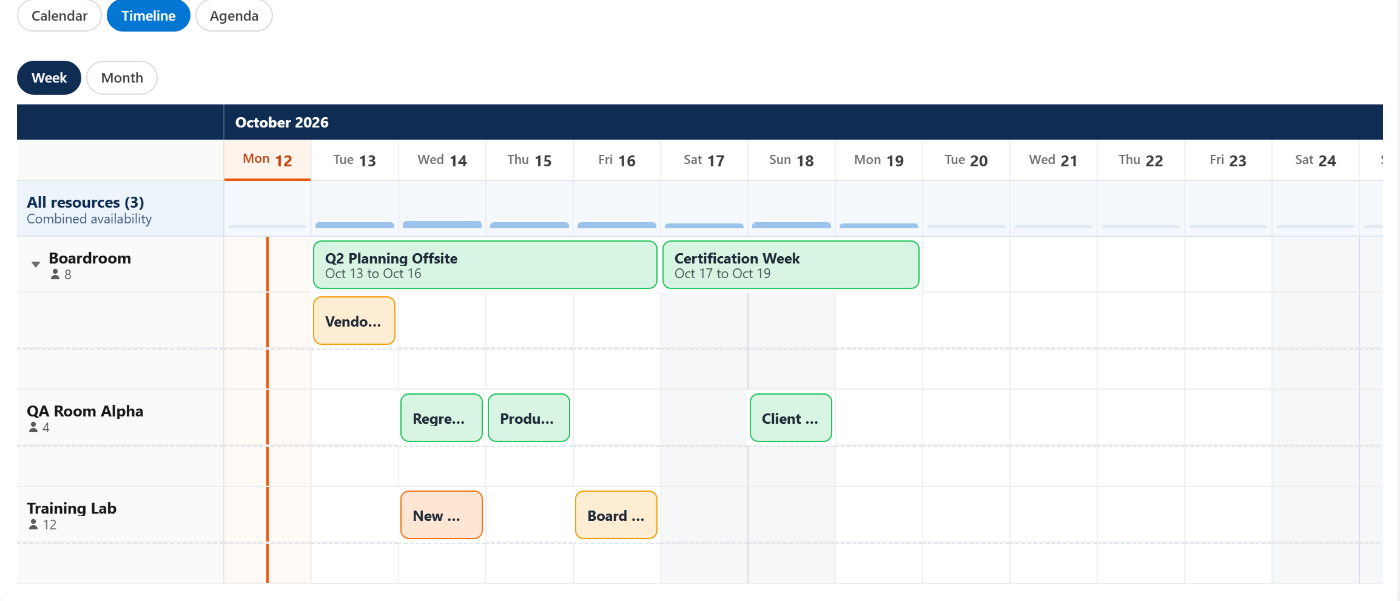Select the Tue 20 day header
Image resolution: width=1400 pixels, height=601 pixels.
(x=966, y=160)
